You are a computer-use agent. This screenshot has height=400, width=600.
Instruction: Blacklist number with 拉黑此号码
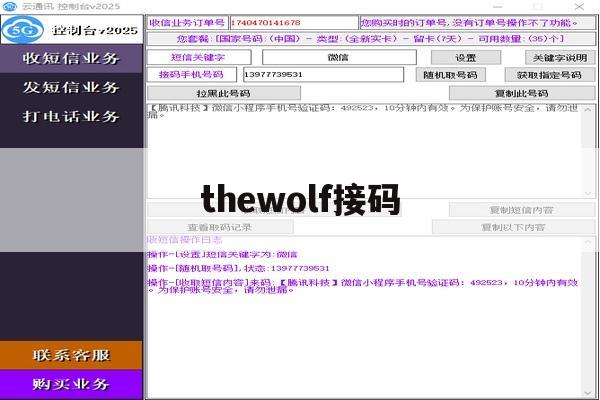224,93
